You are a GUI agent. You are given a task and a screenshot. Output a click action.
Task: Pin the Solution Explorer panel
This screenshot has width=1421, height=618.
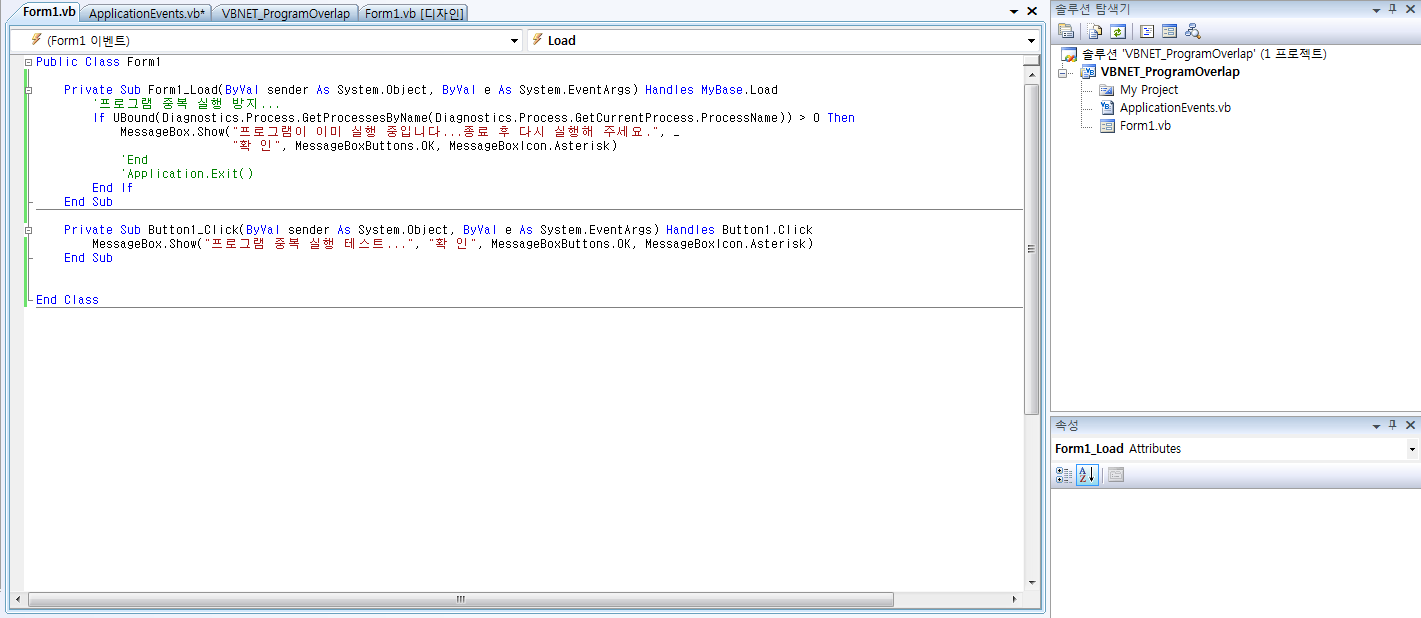coord(1392,9)
